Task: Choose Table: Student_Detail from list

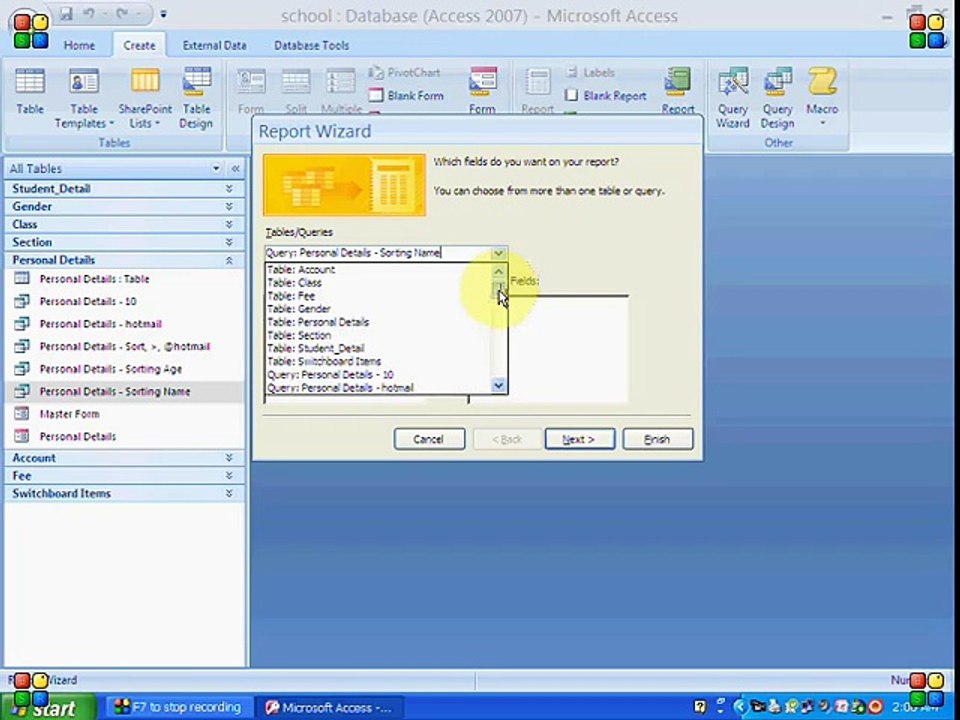Action: point(378,348)
